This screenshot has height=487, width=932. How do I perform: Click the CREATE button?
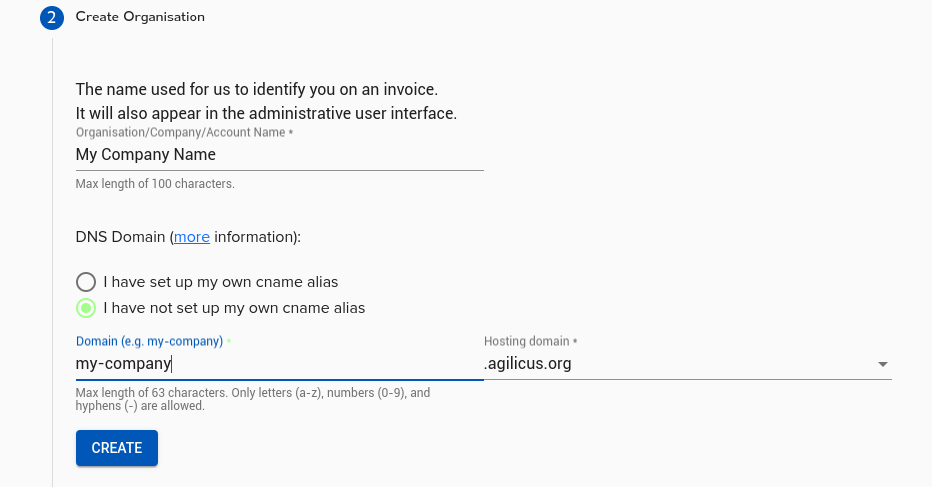pyautogui.click(x=116, y=448)
